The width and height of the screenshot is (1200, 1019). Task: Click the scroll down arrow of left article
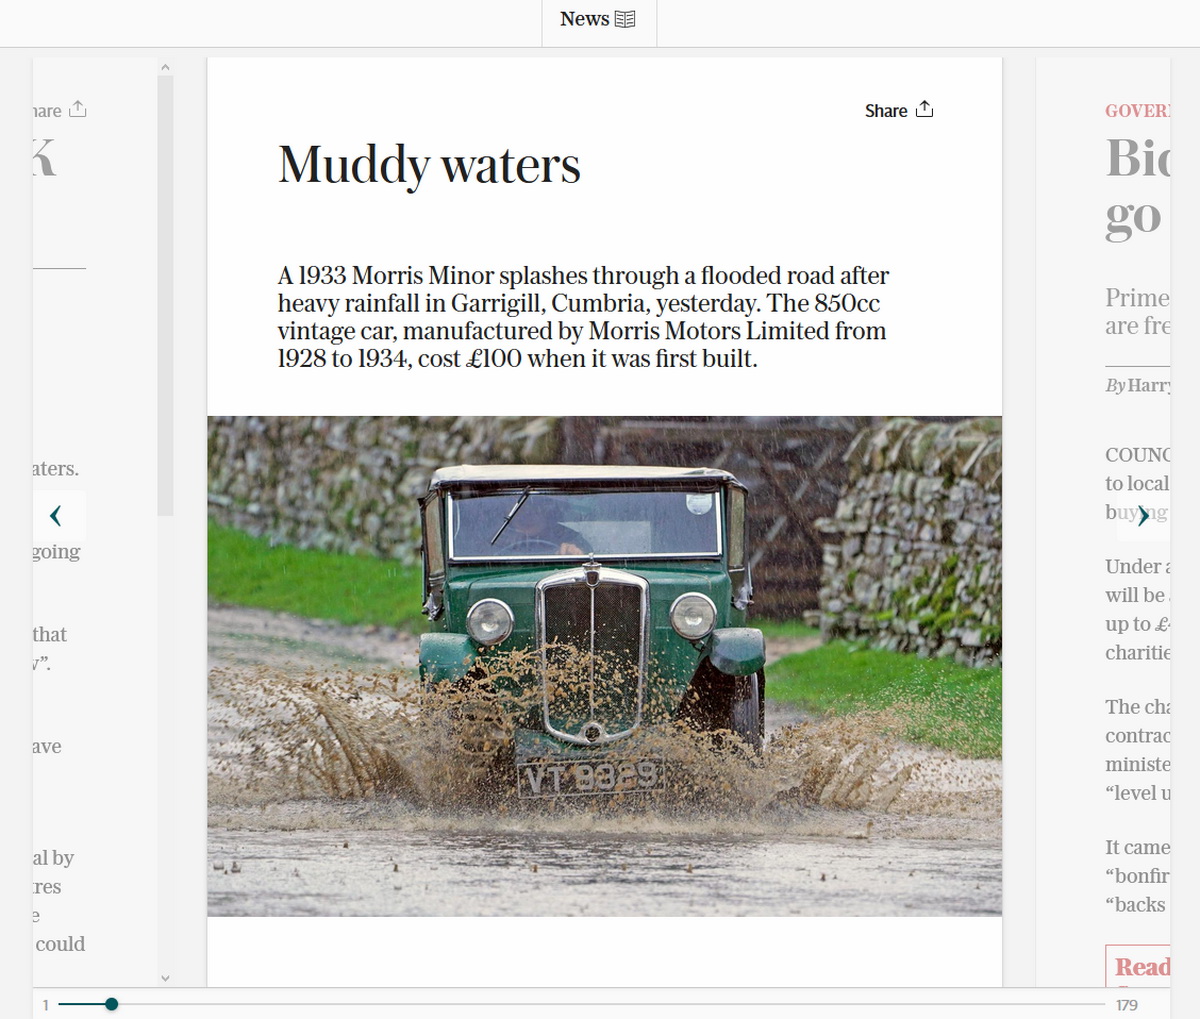pos(165,978)
